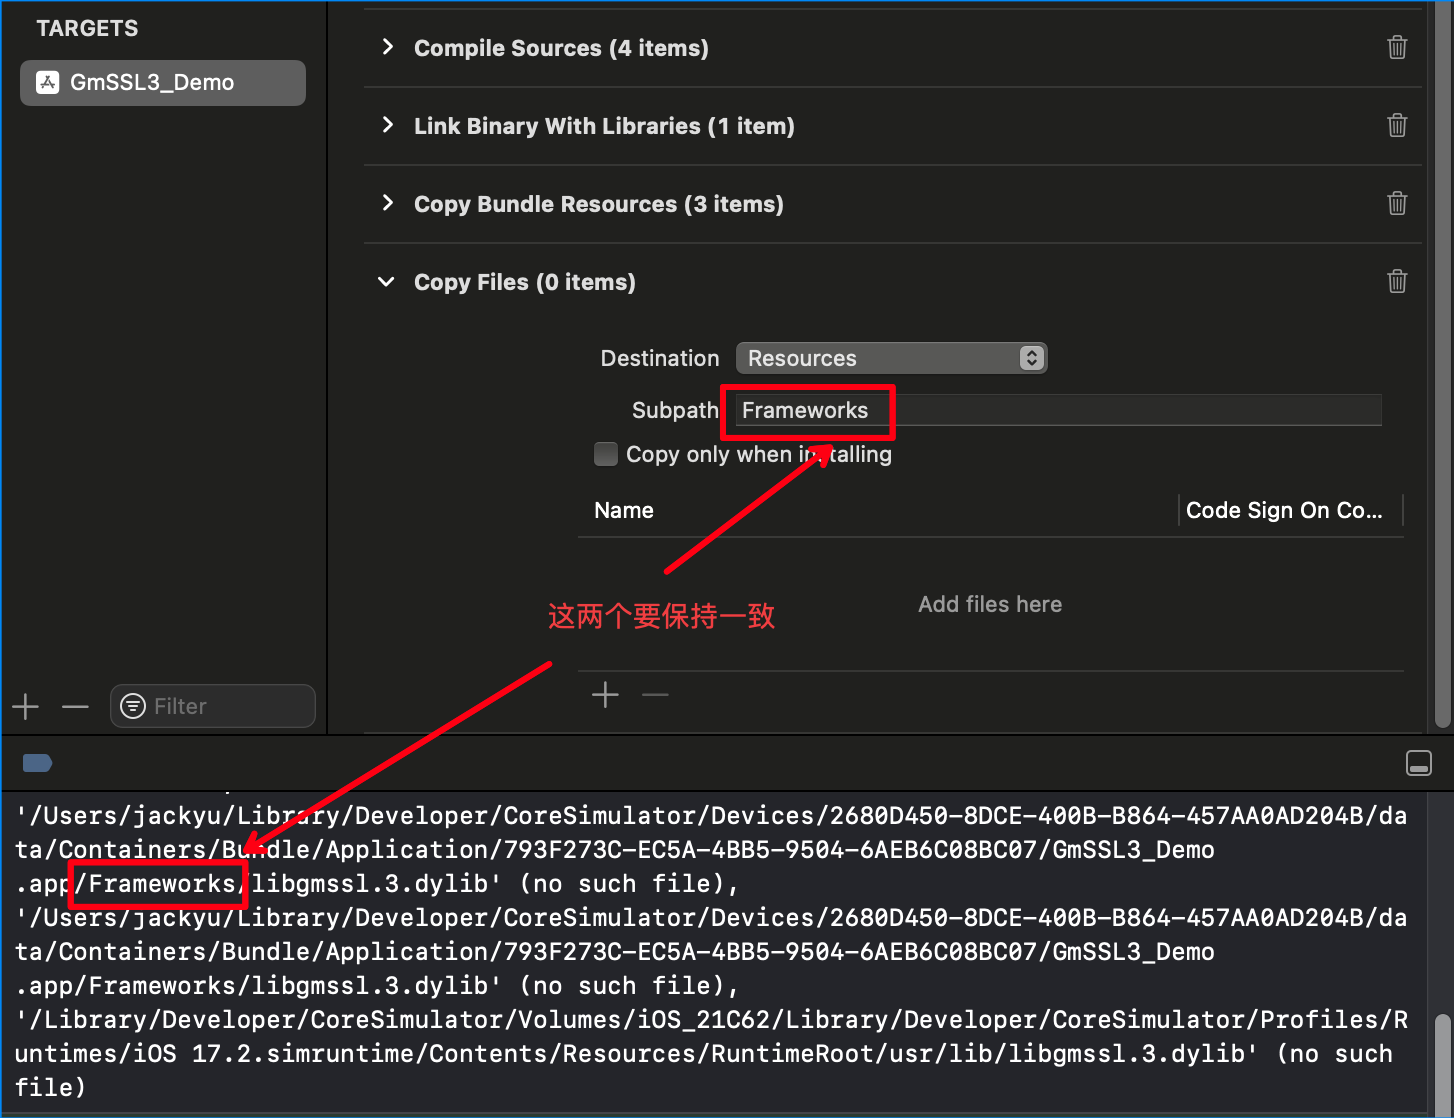Click the blue breakpoint tag in debug bar
Screen dimensions: 1454x1118
(37, 763)
